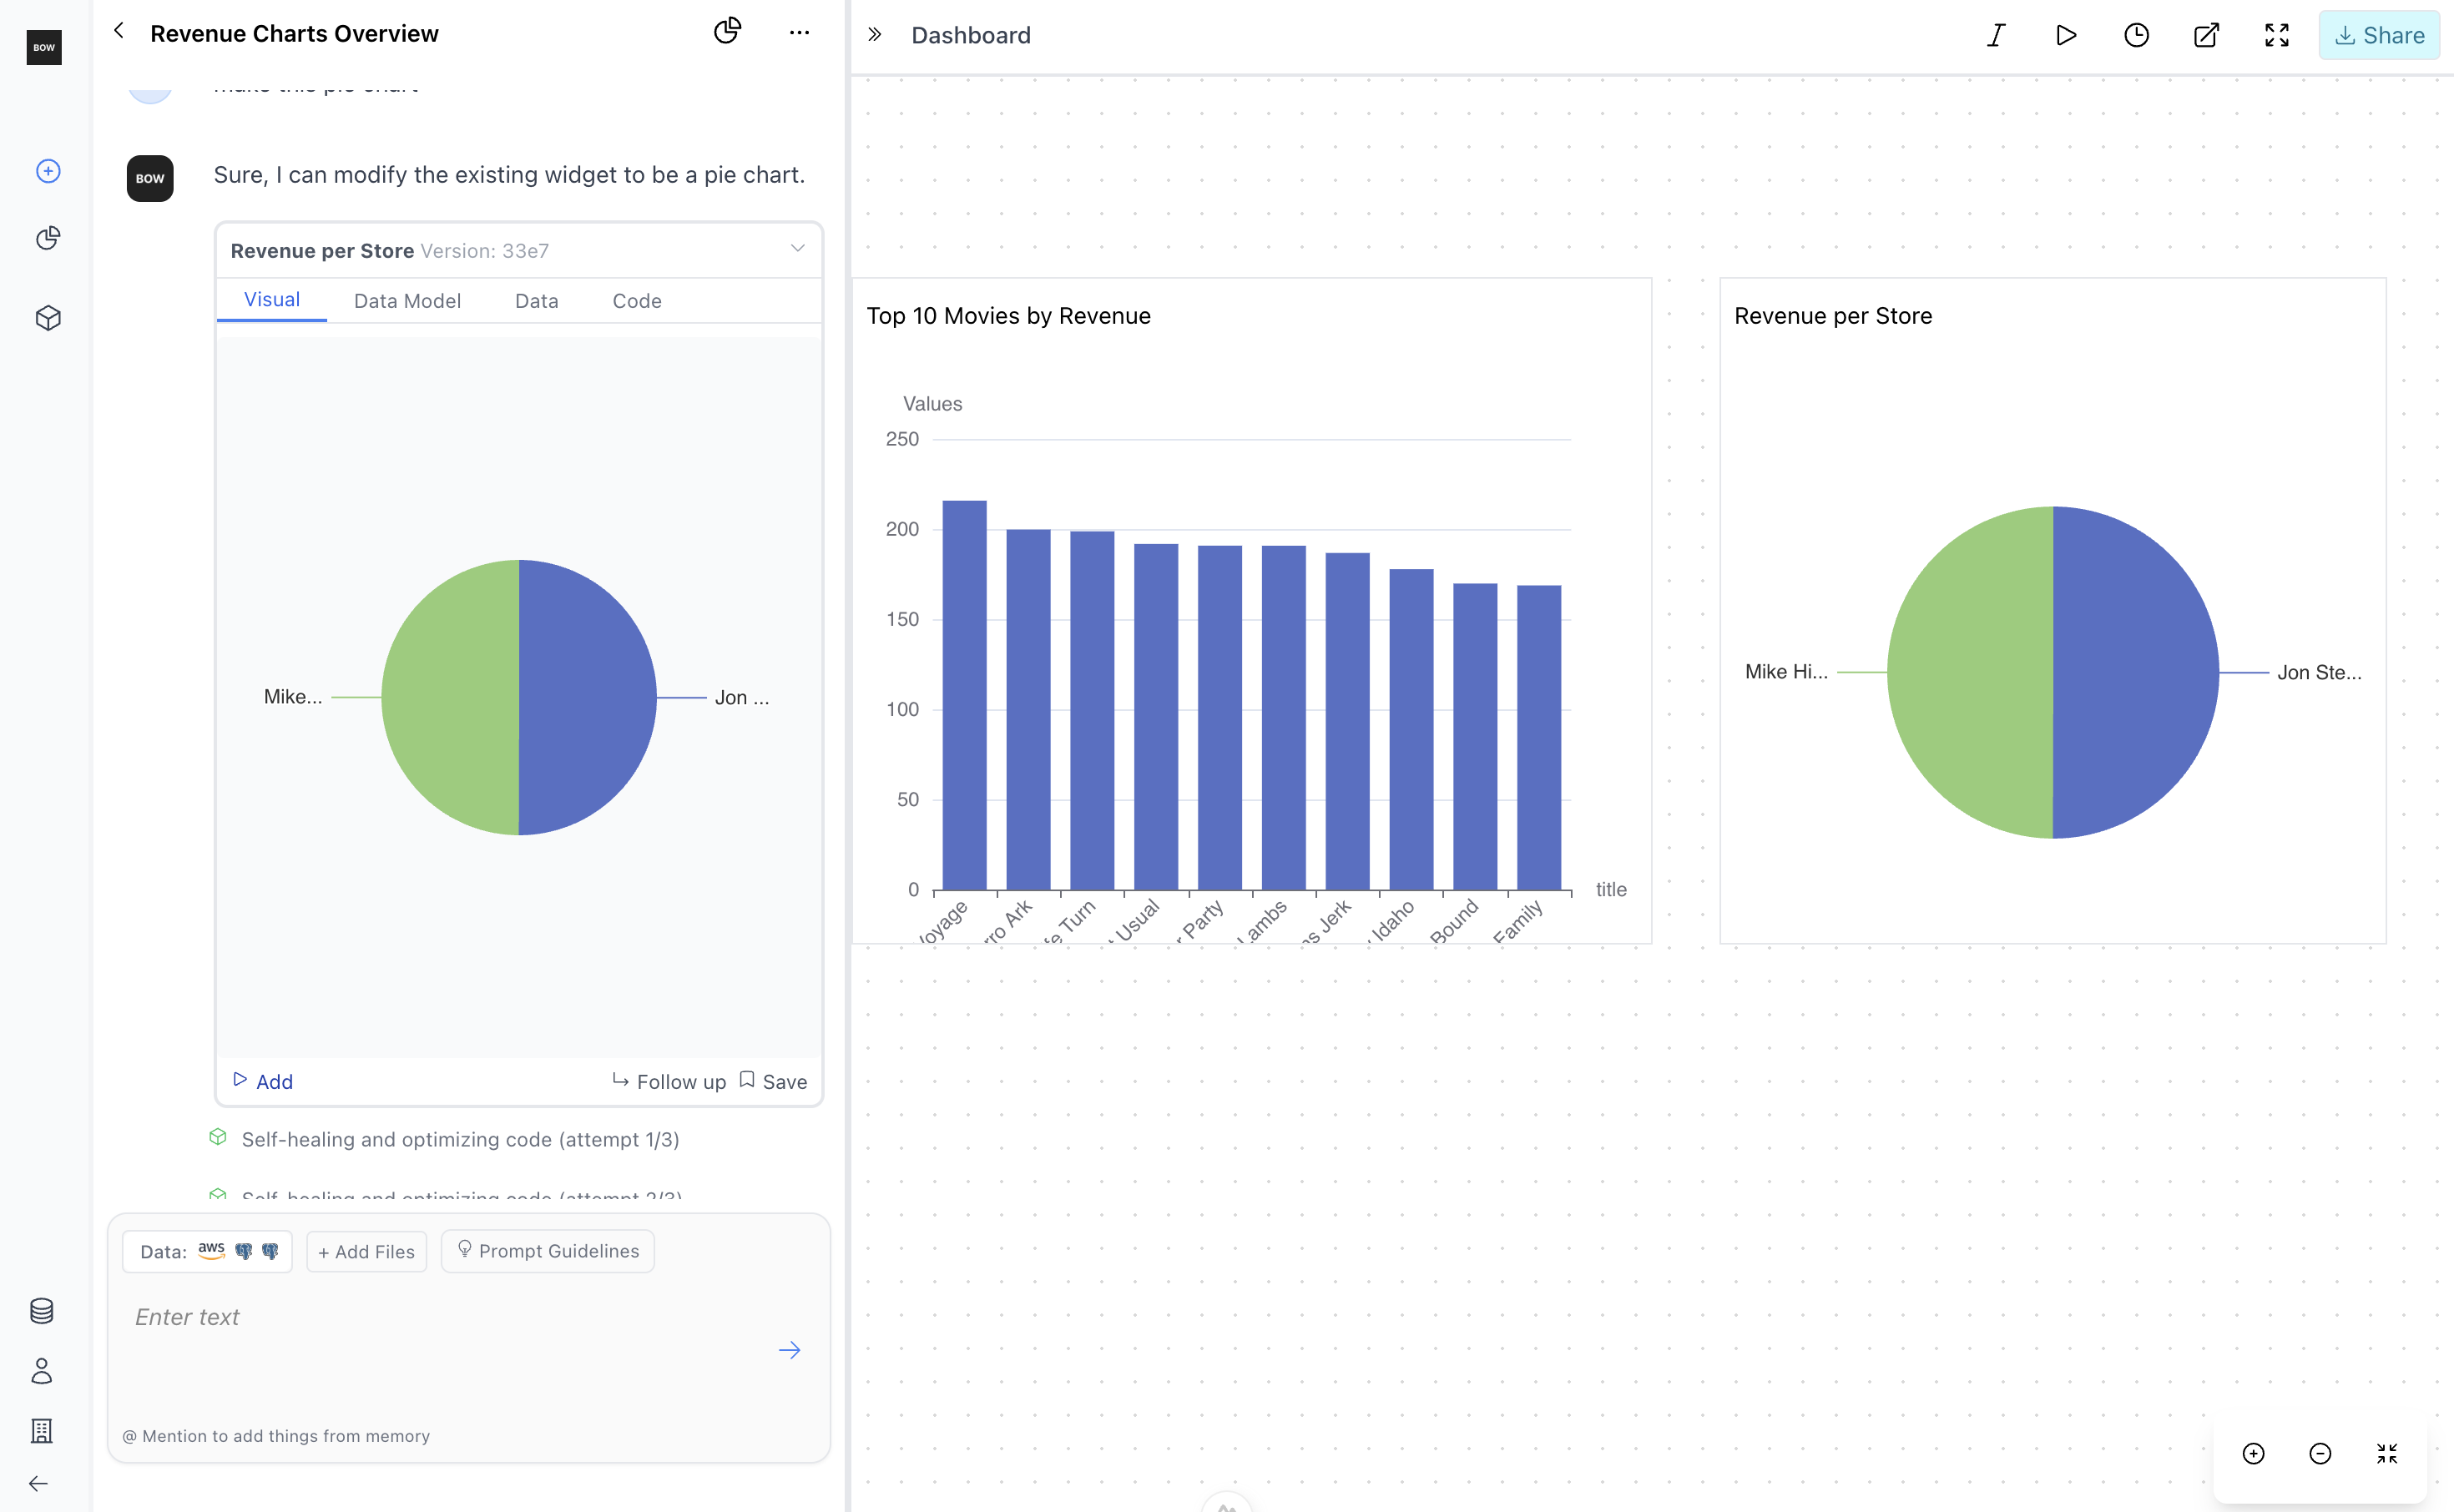Viewport: 2454px width, 1512px height.
Task: Open data sources database icon
Action: (x=42, y=1311)
